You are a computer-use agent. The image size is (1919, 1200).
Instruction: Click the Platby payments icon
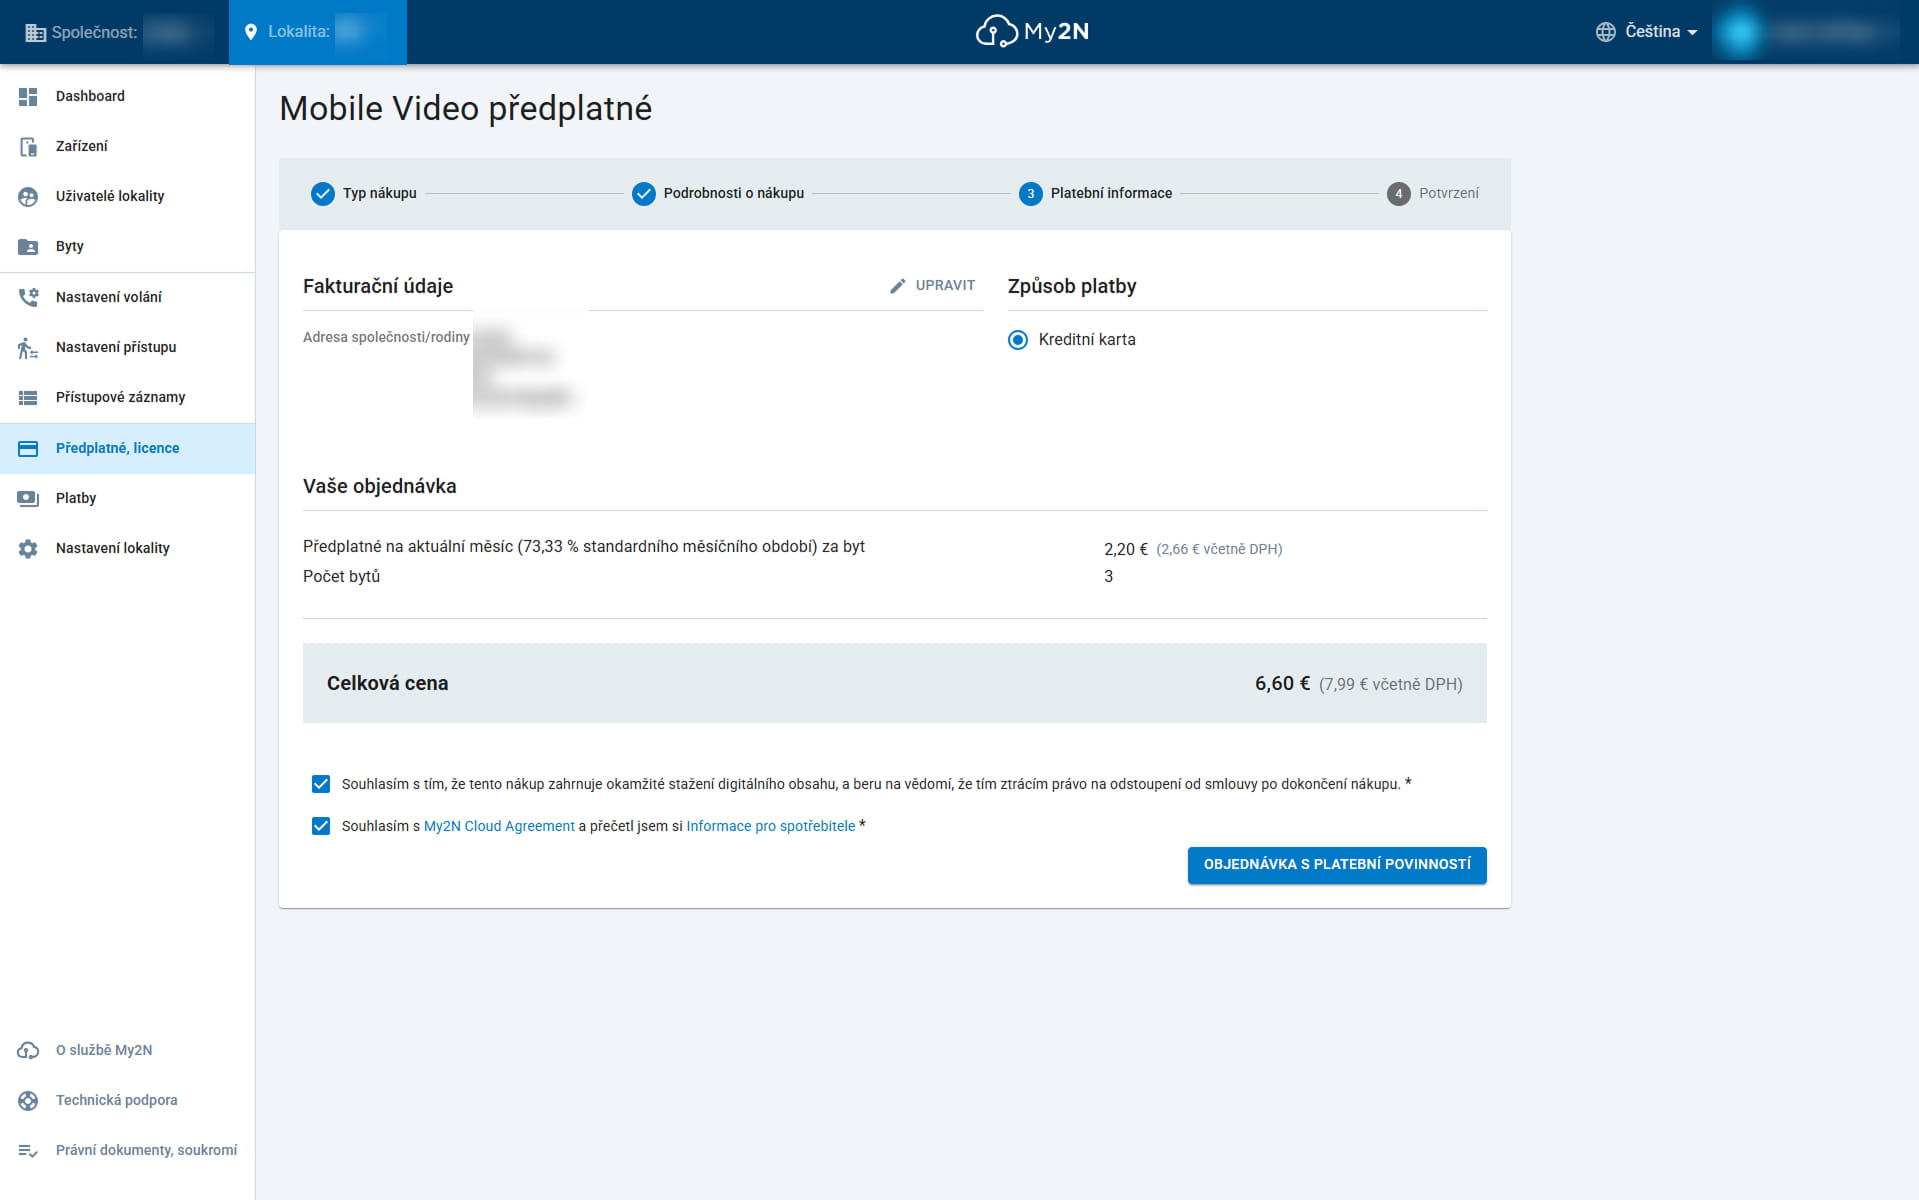[x=28, y=498]
